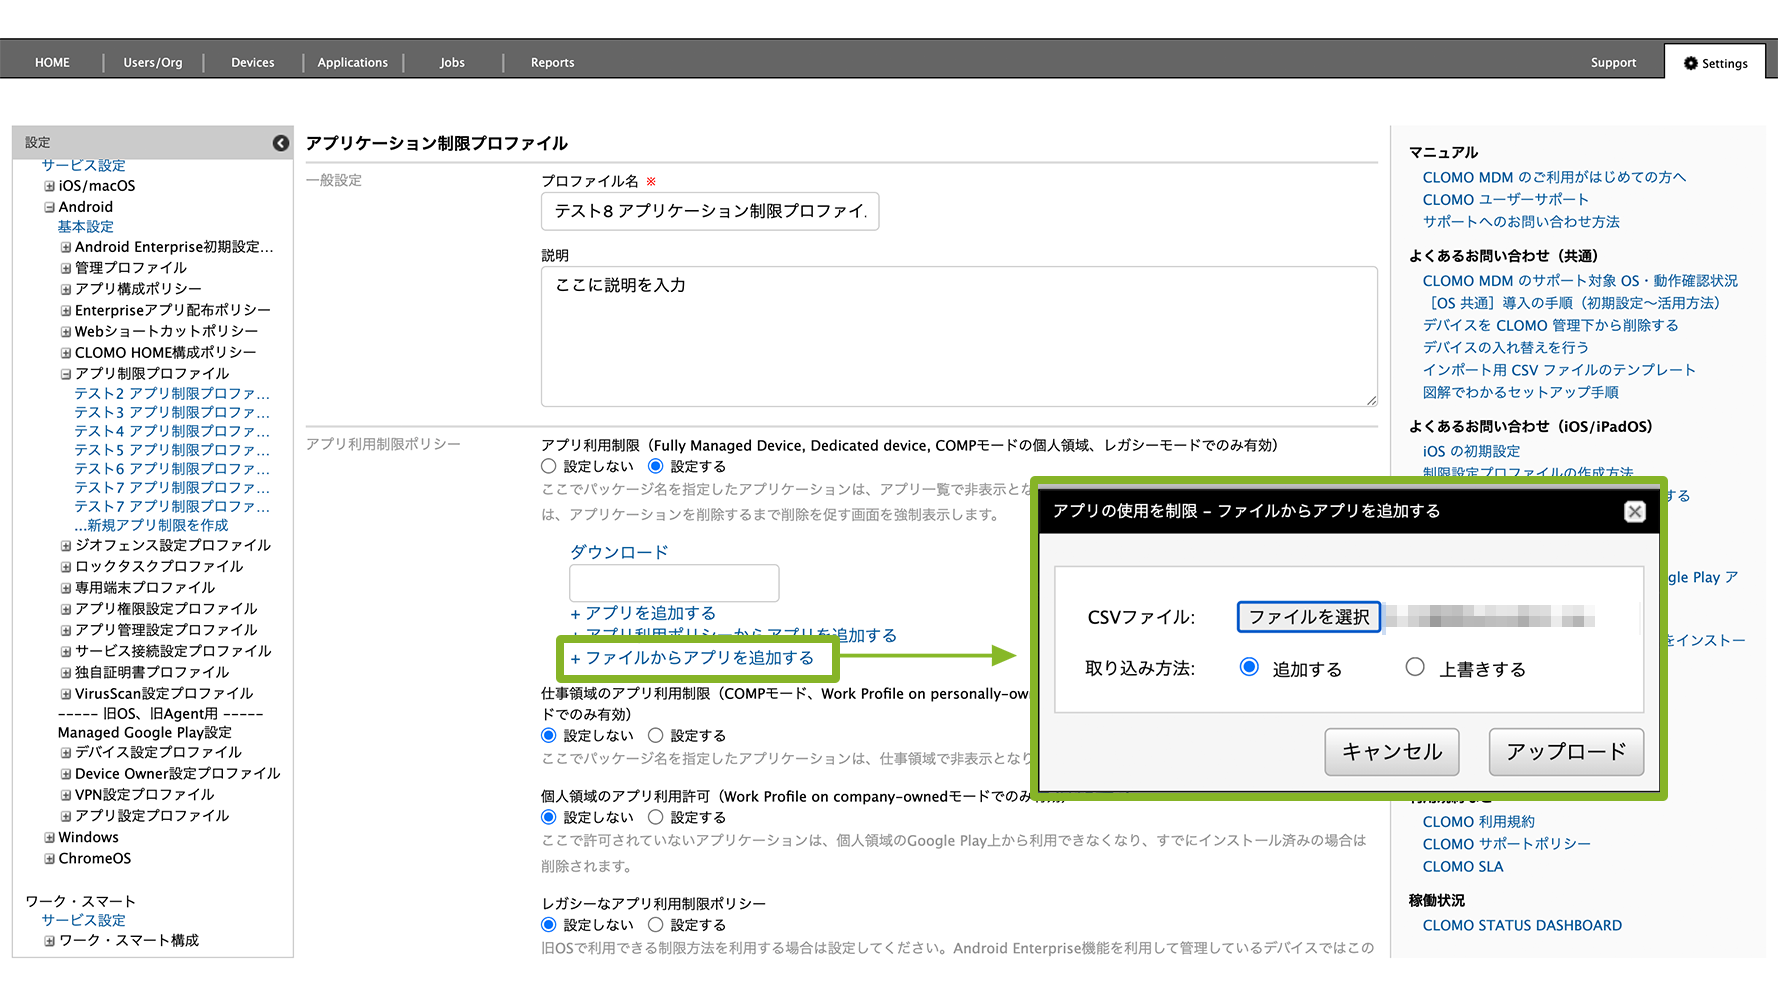Set アプリ利用制限 to 設定しない
The image size is (1778, 1000).
[x=549, y=466]
